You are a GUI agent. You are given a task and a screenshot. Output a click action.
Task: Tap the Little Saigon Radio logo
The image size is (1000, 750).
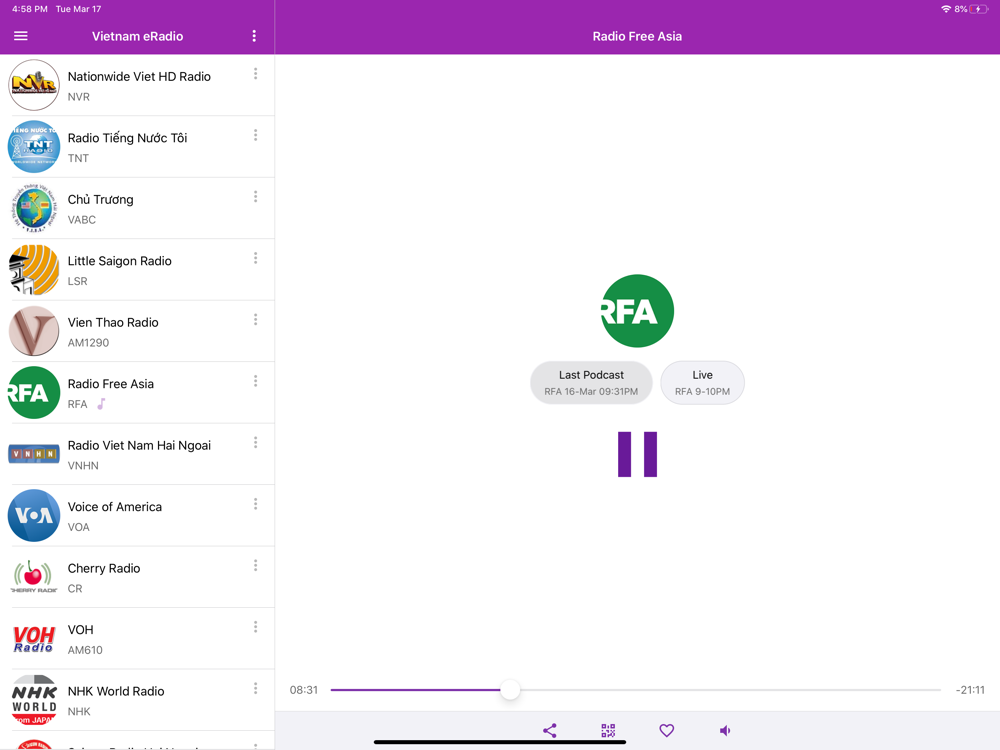[x=34, y=269]
